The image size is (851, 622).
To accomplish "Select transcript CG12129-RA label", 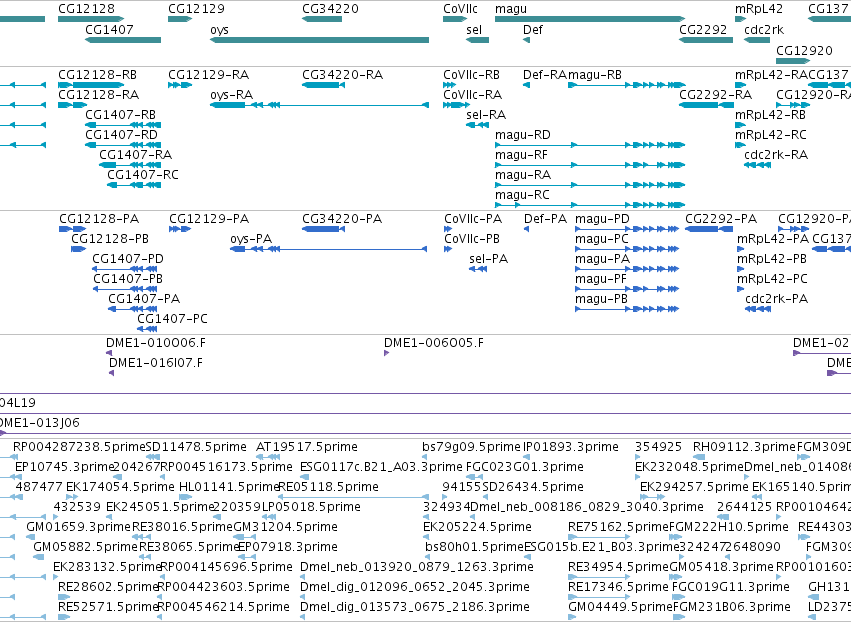I will [x=209, y=75].
